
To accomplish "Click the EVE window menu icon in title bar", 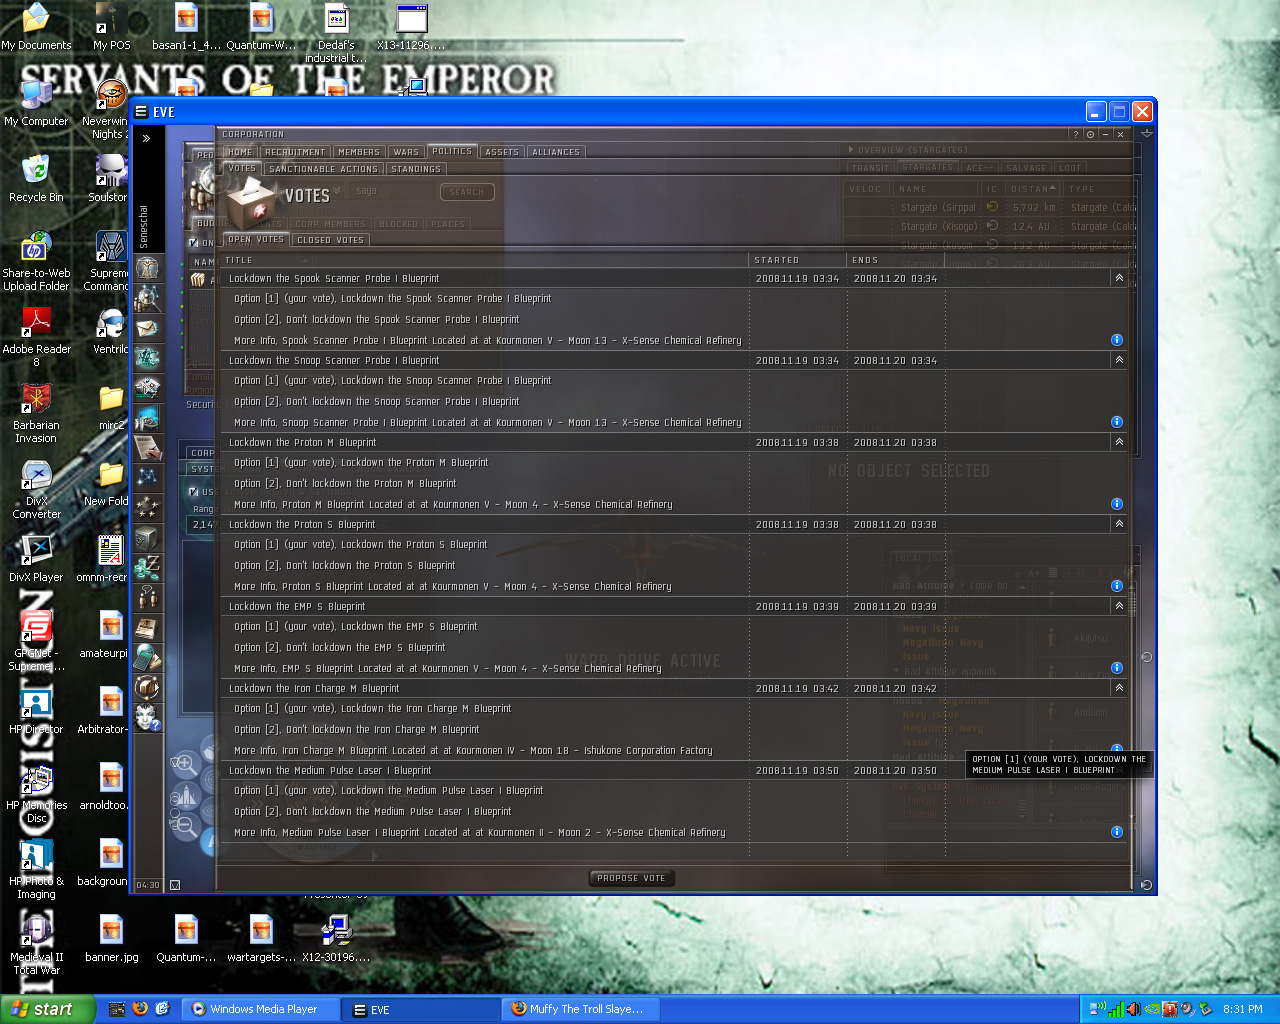I will [142, 112].
